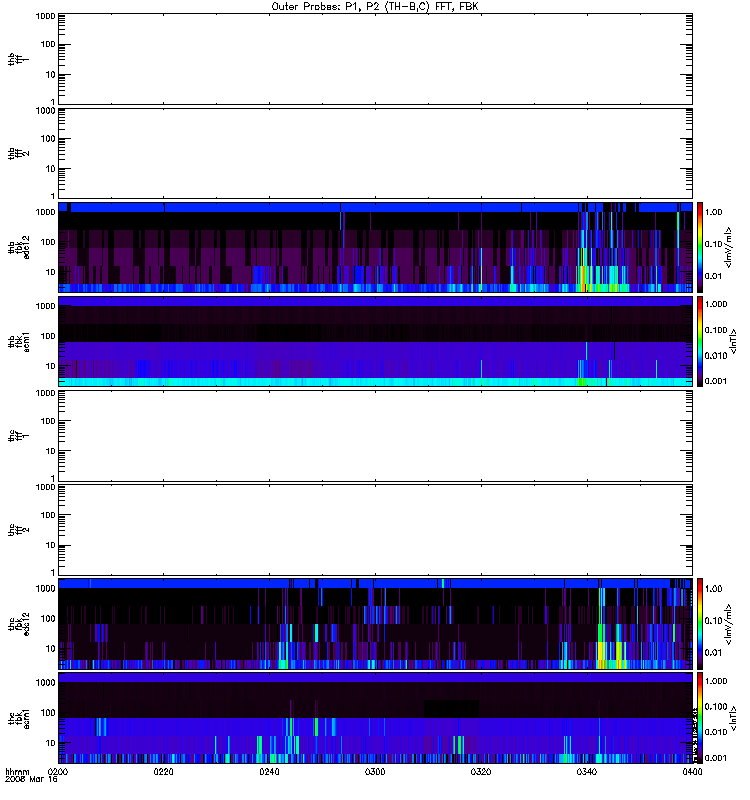Click the 'thc fbk edc12' color bar
The image size is (750, 800).
point(700,623)
